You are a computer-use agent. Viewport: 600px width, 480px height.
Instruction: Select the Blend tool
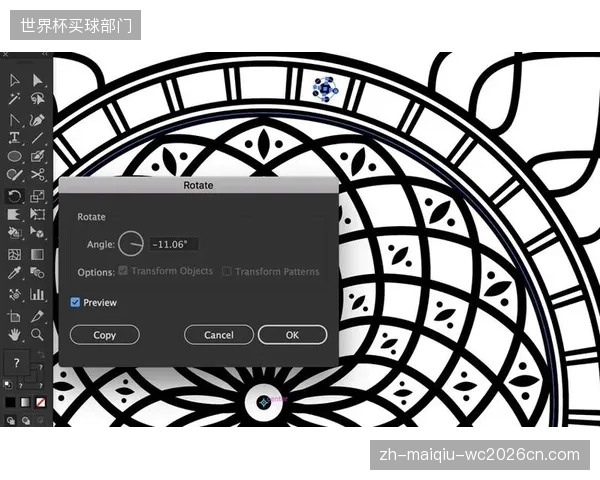pos(37,273)
